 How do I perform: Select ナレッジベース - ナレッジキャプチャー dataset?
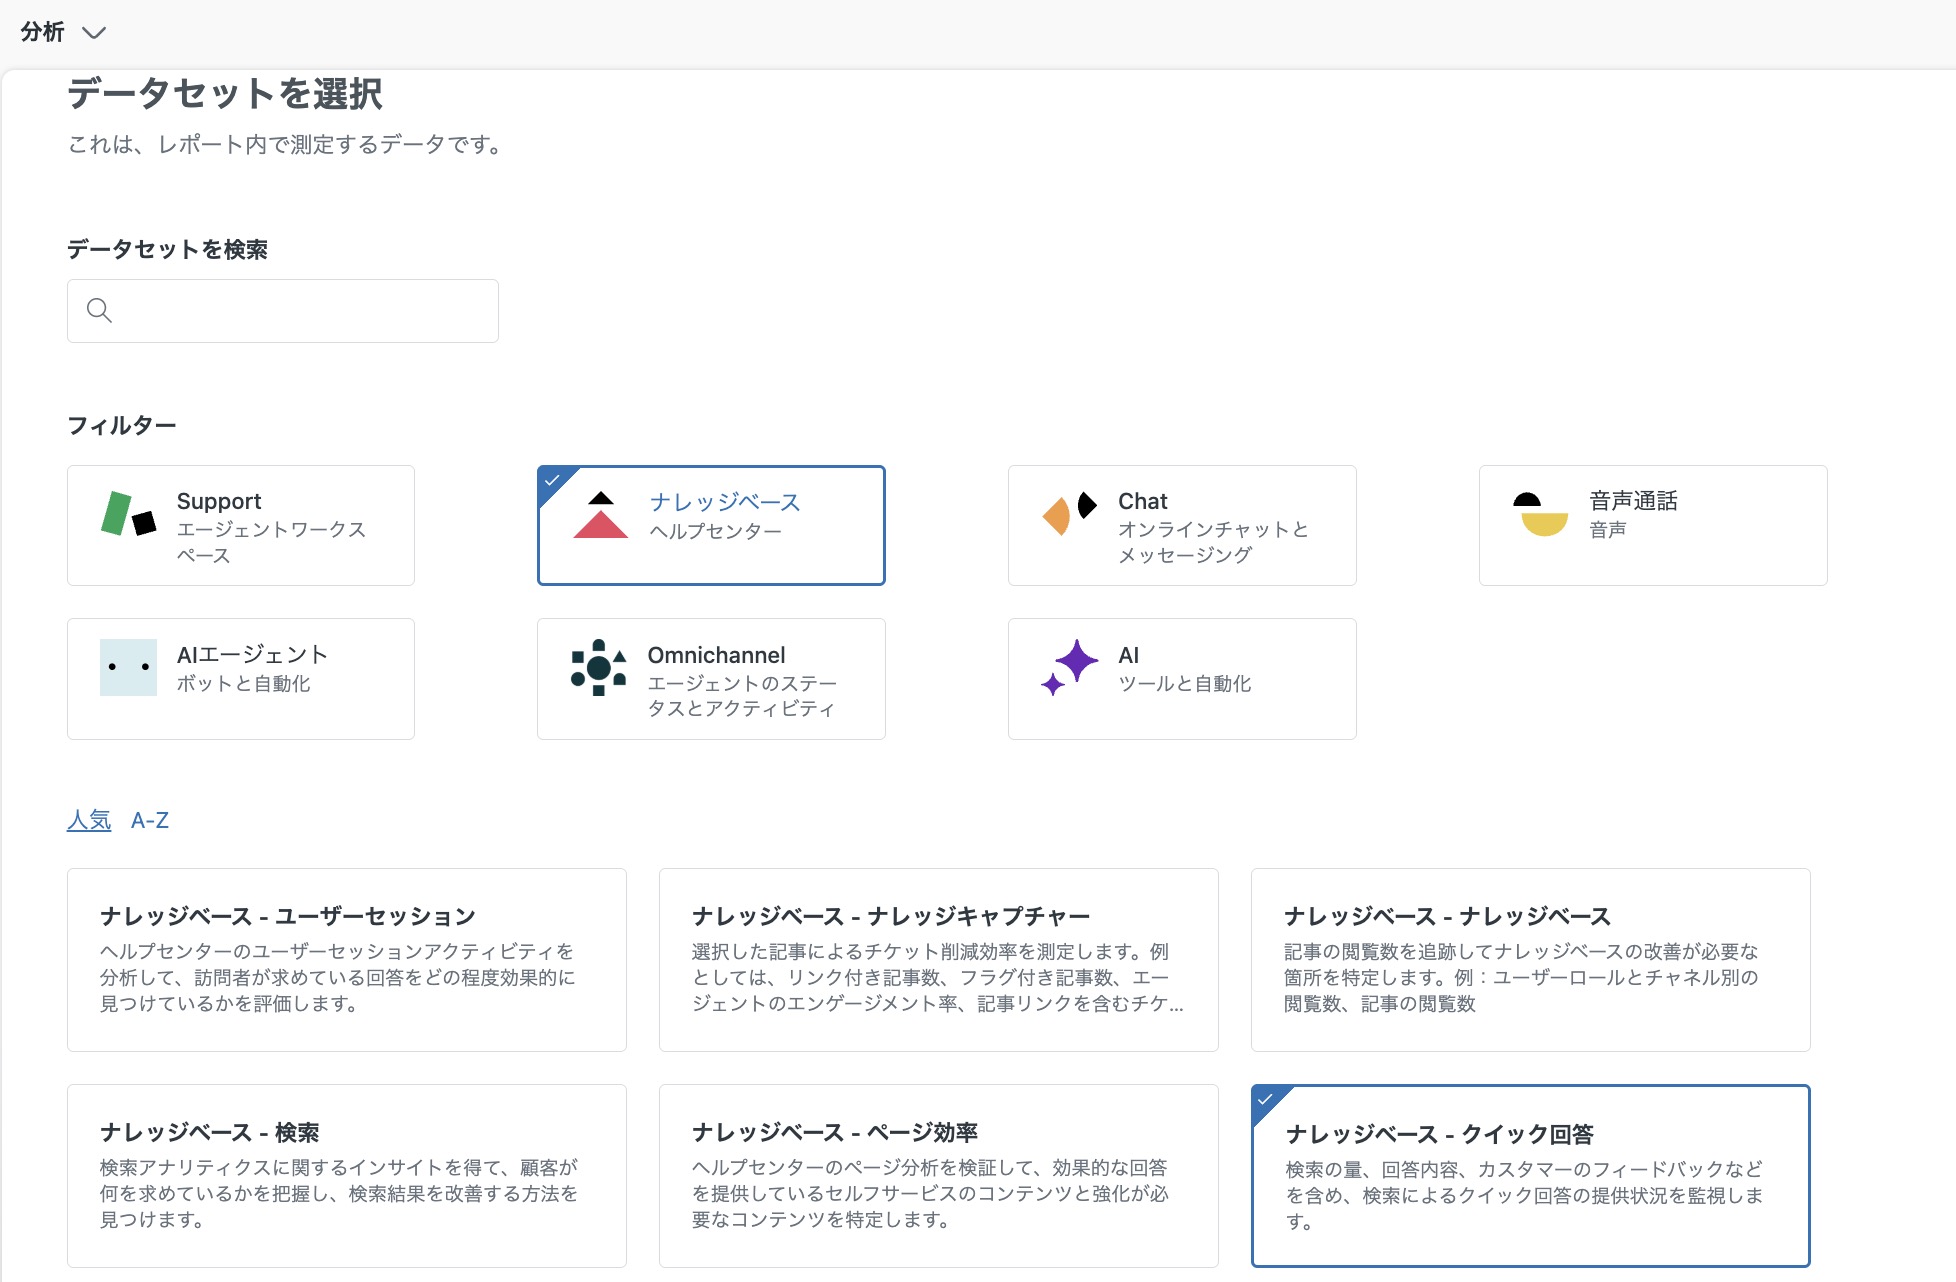pyautogui.click(x=939, y=960)
